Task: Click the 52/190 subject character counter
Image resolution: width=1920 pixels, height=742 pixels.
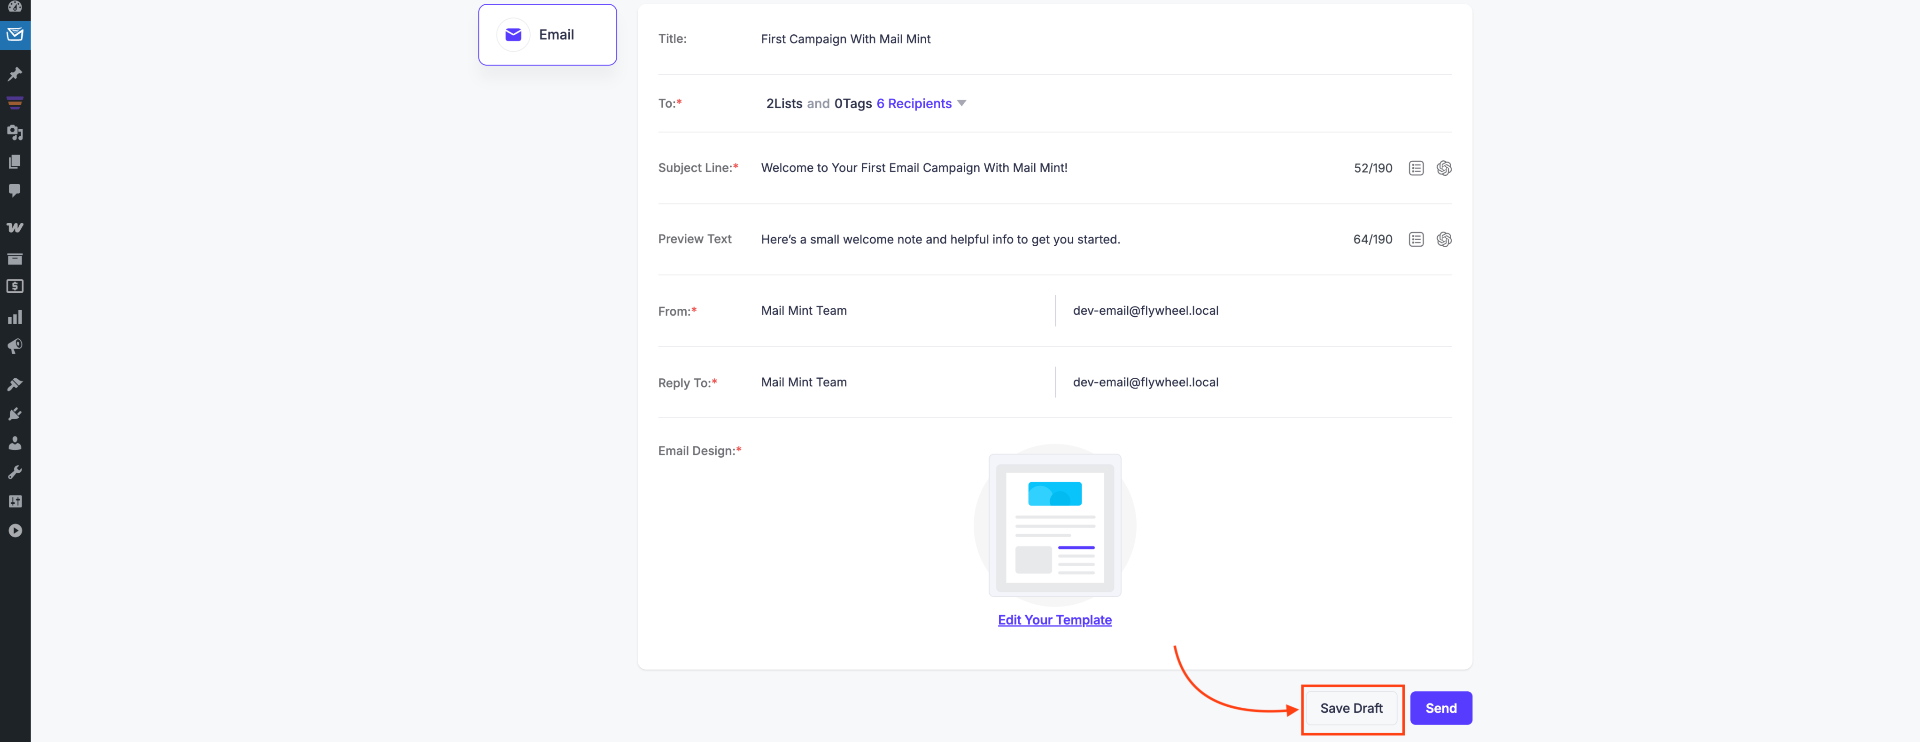Action: 1373,168
